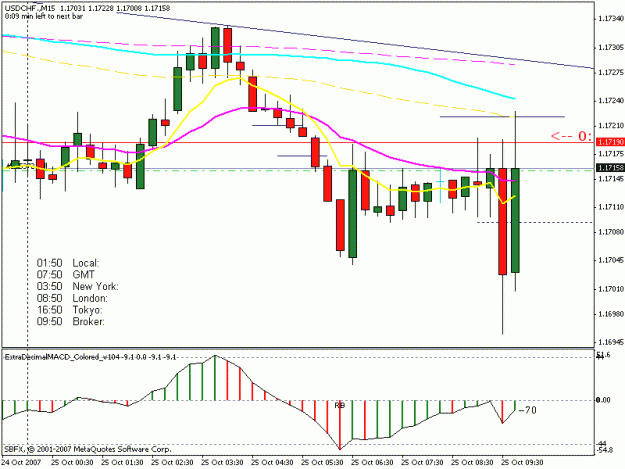The height and width of the screenshot is (469, 625).
Task: Select the '08:50 London:' clock line
Action: pyautogui.click(x=72, y=298)
